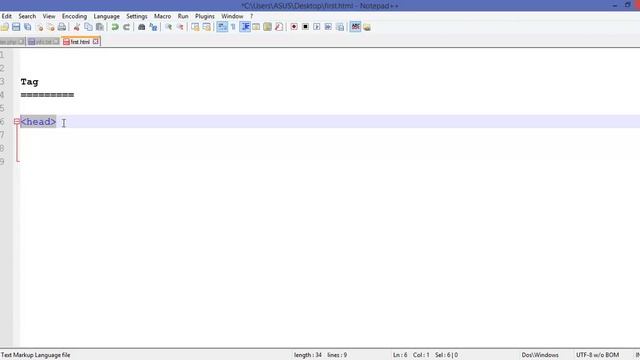Viewport: 640px width, 360px height.
Task: Restore down the Notepad++ window
Action: (627, 5)
